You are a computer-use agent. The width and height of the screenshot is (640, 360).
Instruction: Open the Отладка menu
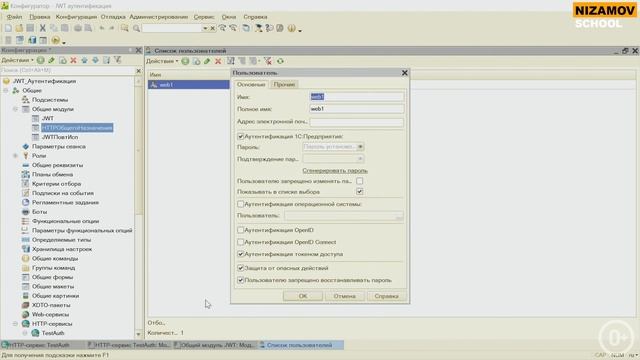(x=113, y=17)
